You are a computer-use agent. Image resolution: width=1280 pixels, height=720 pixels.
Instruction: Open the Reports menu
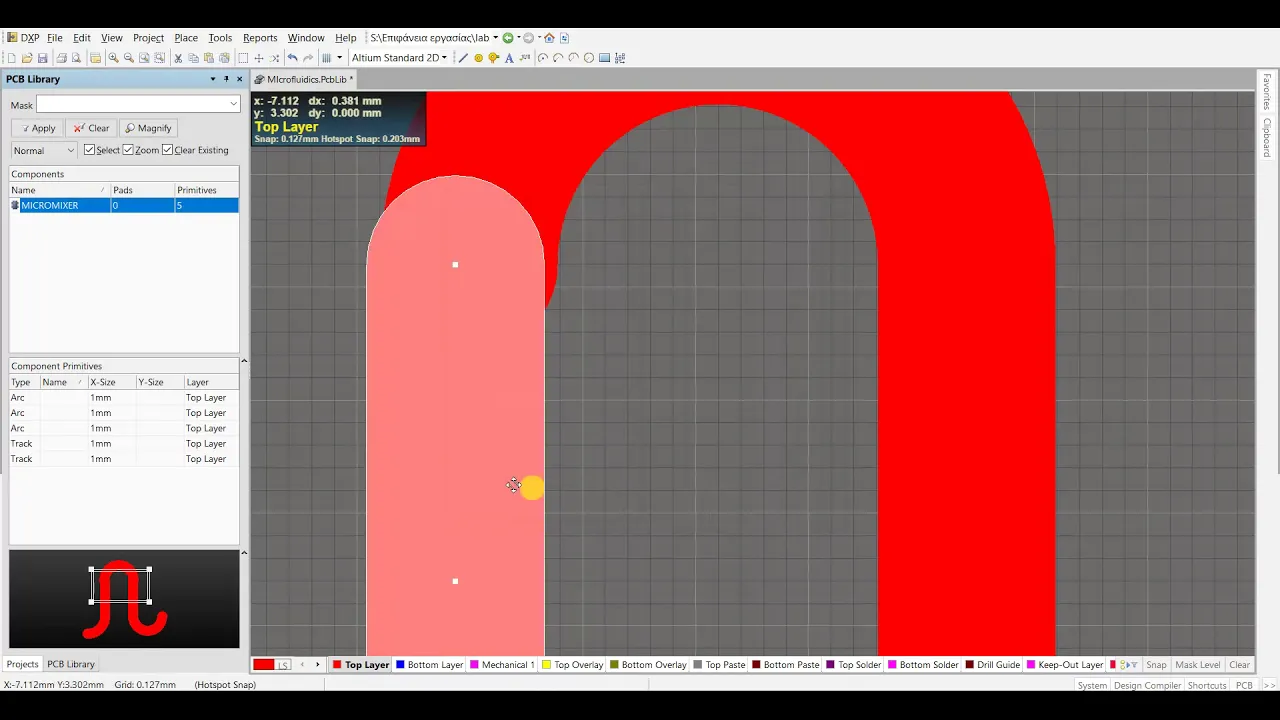click(x=260, y=38)
